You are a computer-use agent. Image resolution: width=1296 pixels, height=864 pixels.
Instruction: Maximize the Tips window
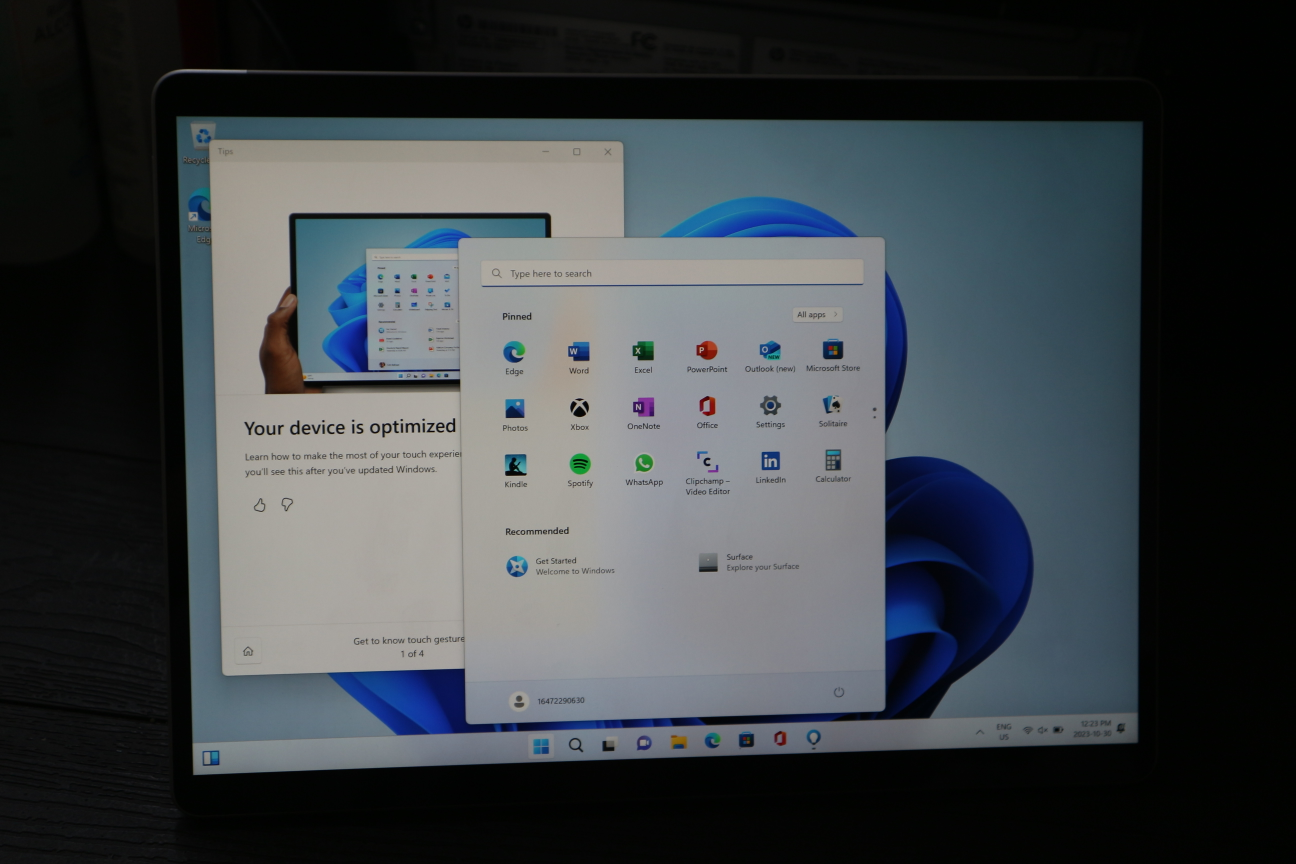[577, 152]
